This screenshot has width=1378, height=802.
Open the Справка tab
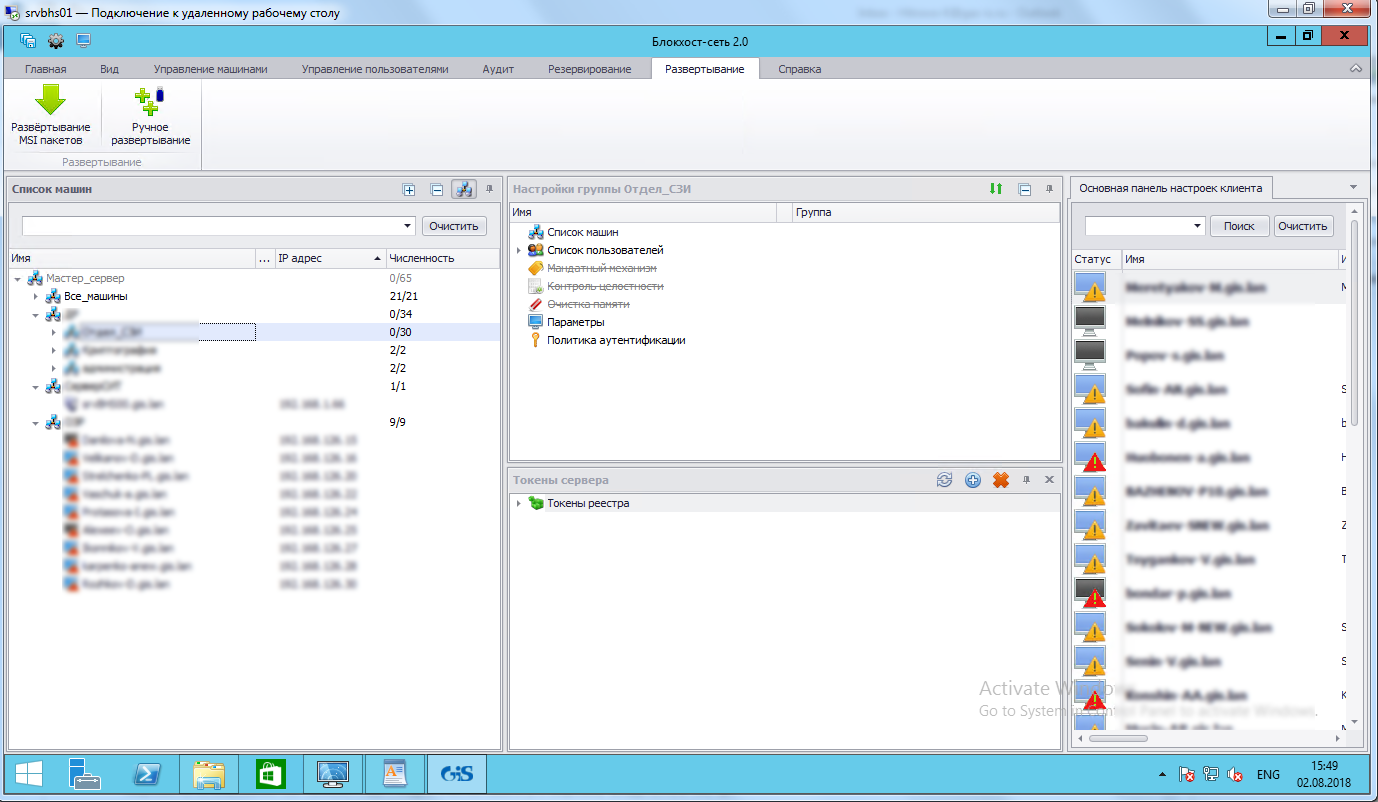(x=800, y=69)
